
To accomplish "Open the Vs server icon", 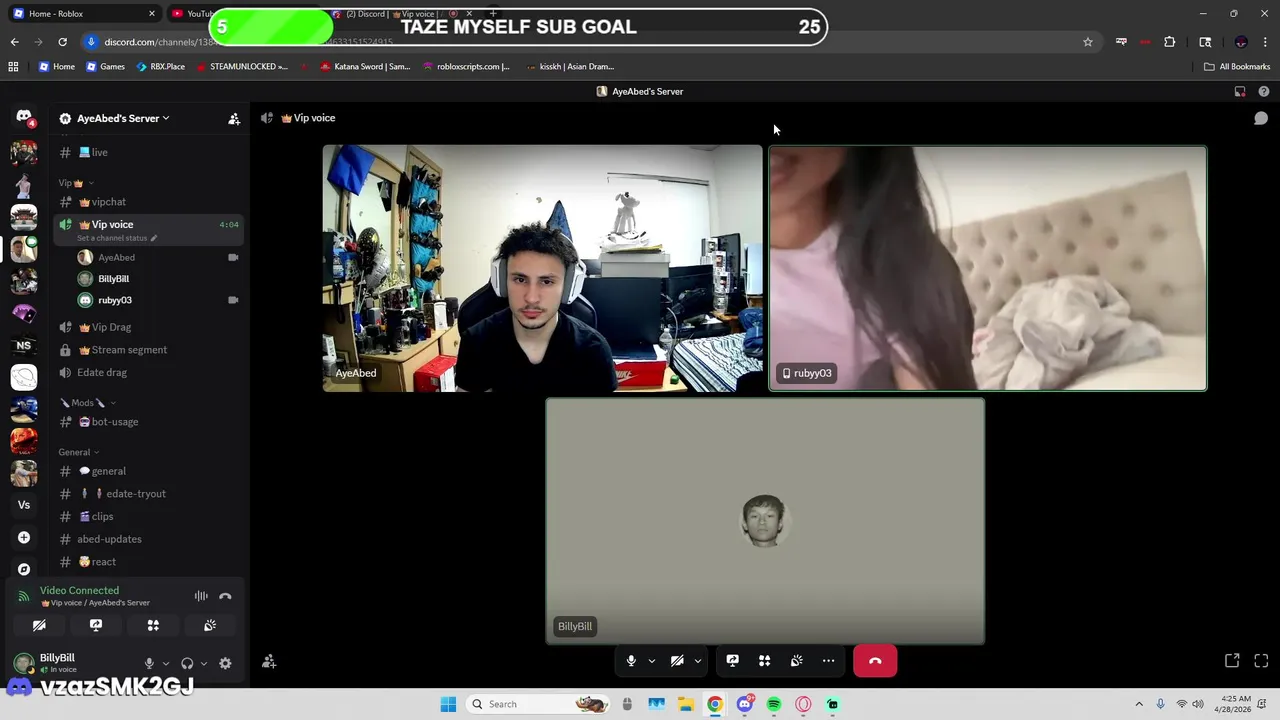I will coord(24,505).
